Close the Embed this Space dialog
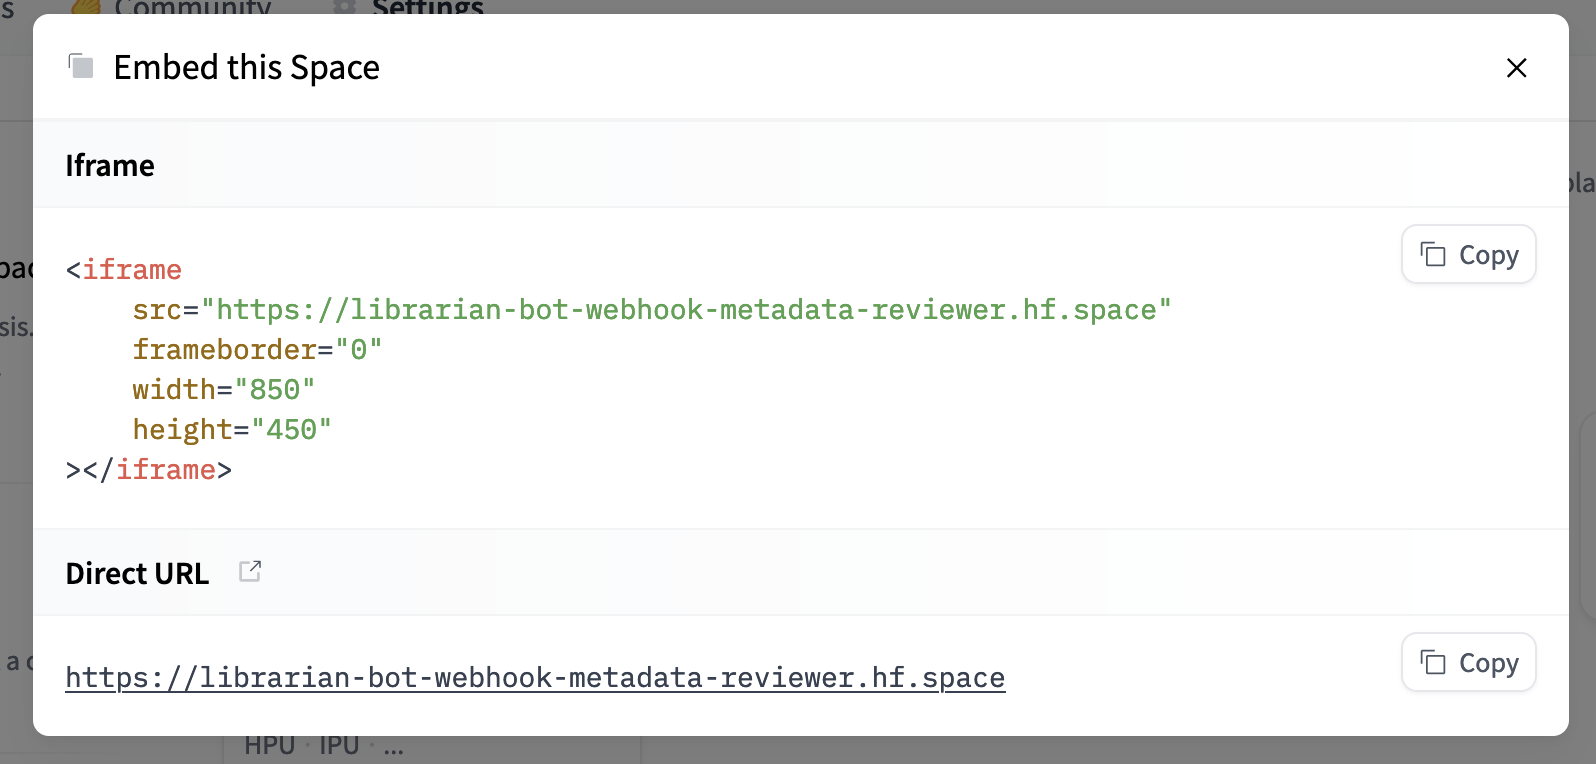 pyautogui.click(x=1516, y=68)
